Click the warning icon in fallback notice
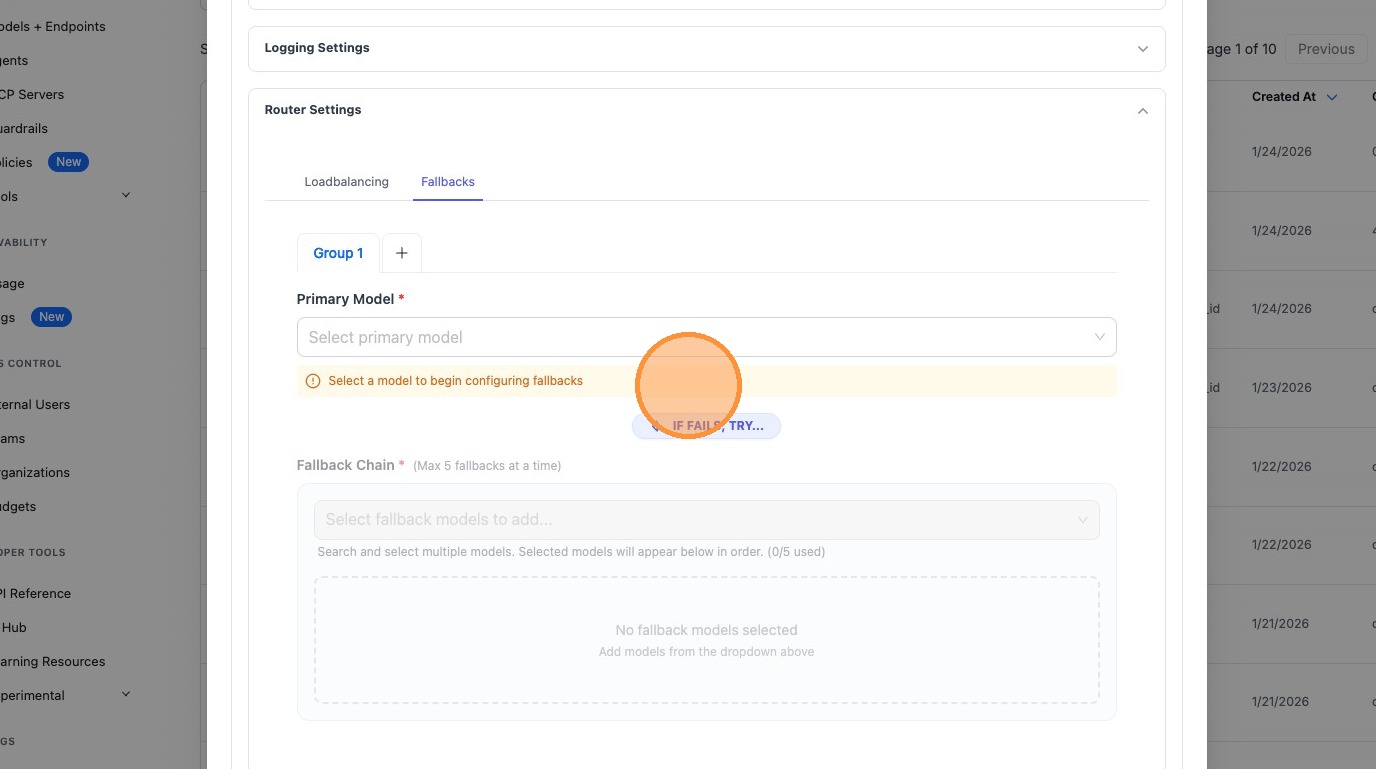Image resolution: width=1376 pixels, height=769 pixels. [313, 381]
